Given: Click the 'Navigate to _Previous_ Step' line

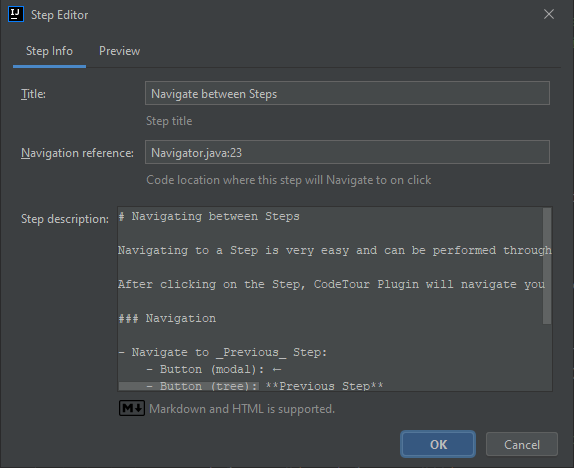Looking at the screenshot, I should coord(223,352).
